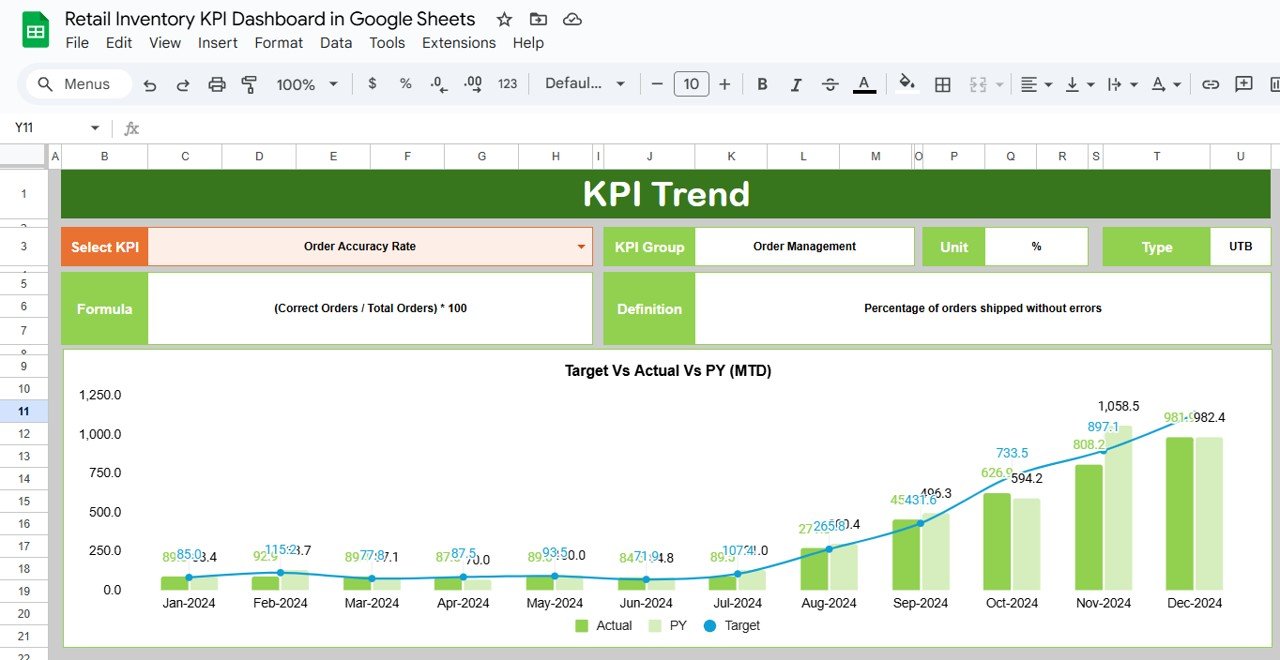1280x660 pixels.
Task: Open the Tools menu
Action: click(387, 43)
